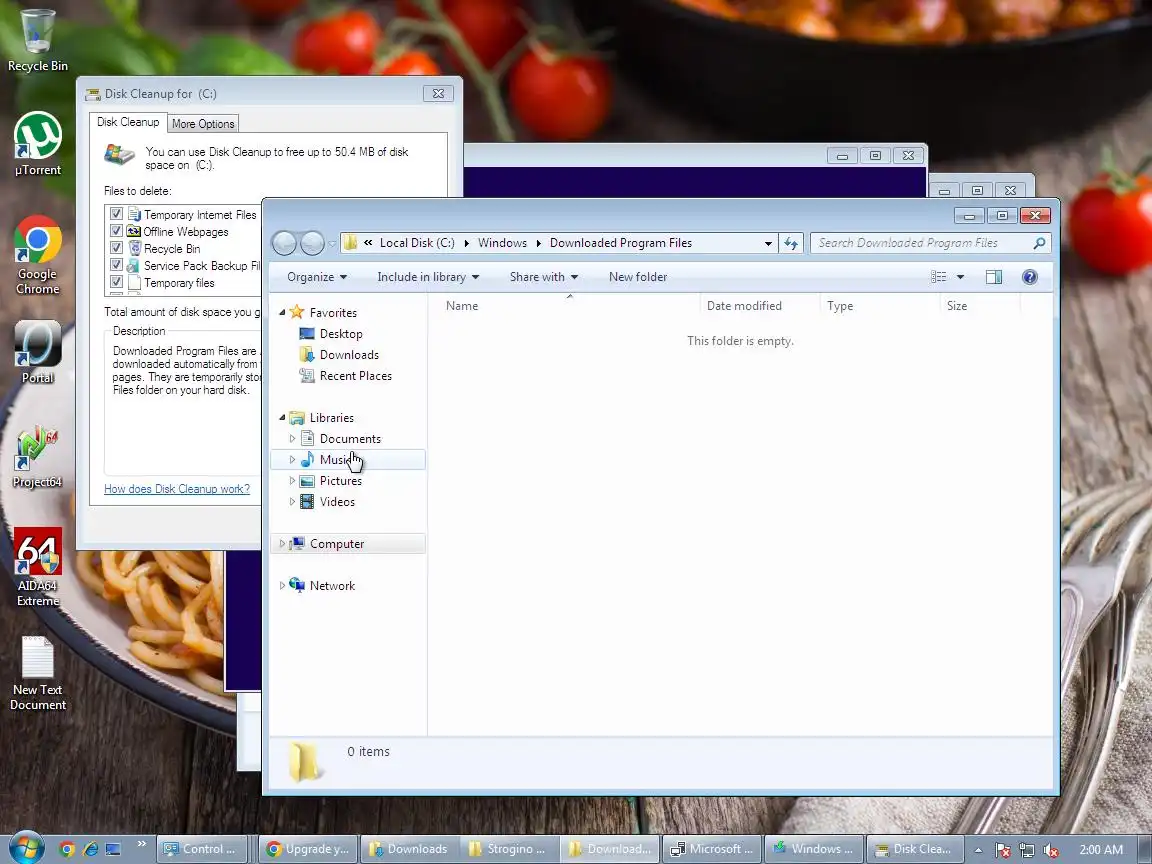Screen dimensions: 1152x864
Task: Open the muted volume tray icon
Action: pyautogui.click(x=1051, y=850)
